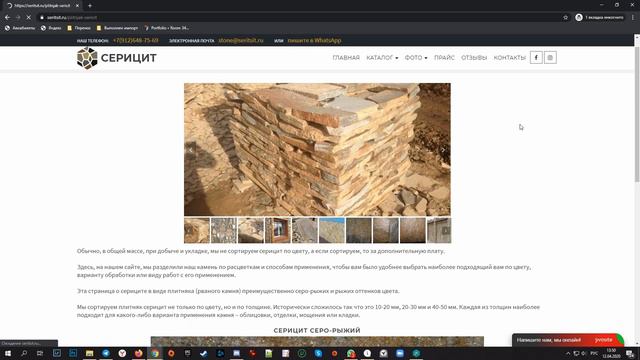
Task: Click the Серицит logo in the header
Action: 117,58
